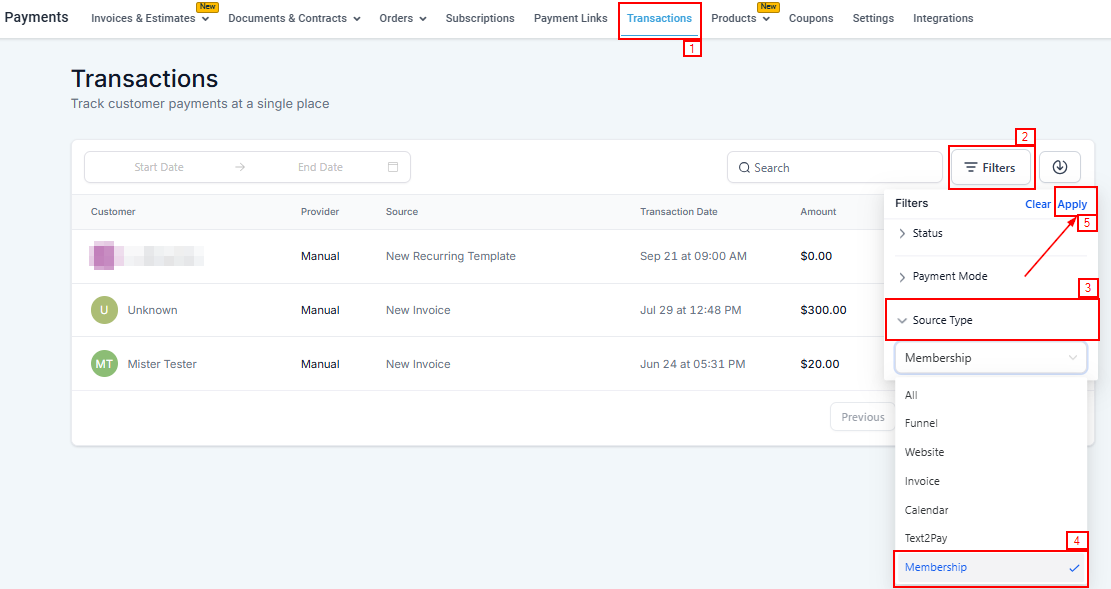Select the checked Membership option
Viewport: 1111px width, 589px height.
(x=936, y=567)
